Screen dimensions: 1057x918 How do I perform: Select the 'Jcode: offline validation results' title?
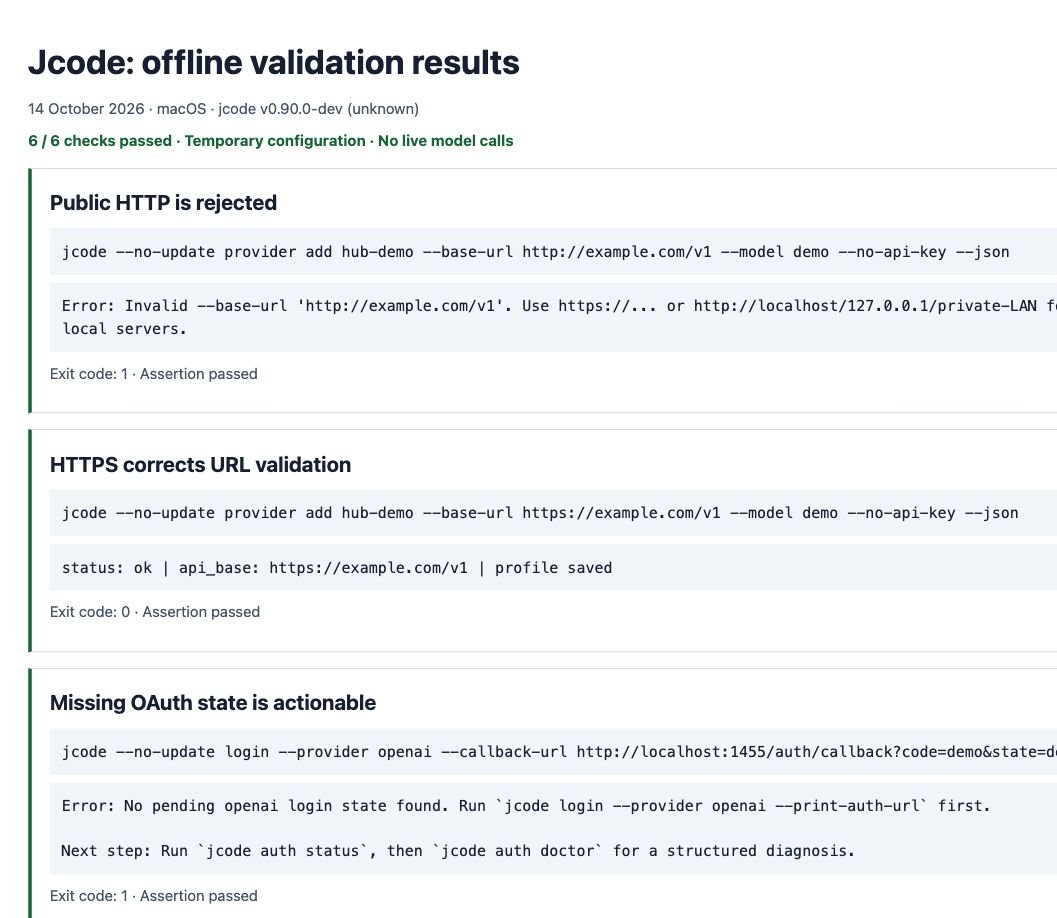(x=274, y=63)
